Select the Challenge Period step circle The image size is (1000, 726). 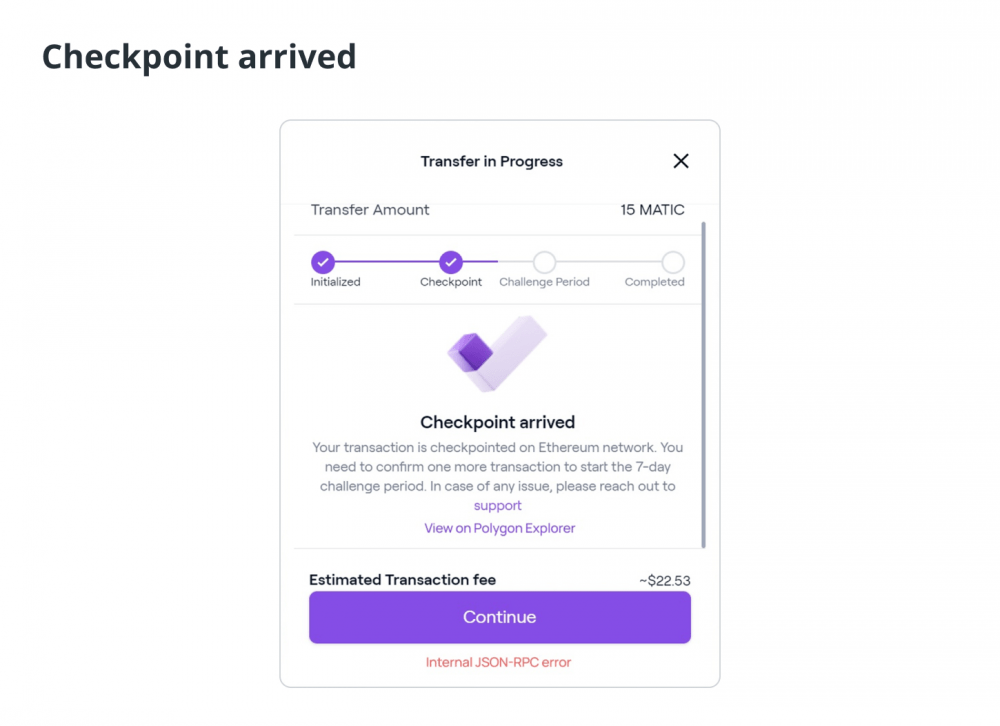544,262
